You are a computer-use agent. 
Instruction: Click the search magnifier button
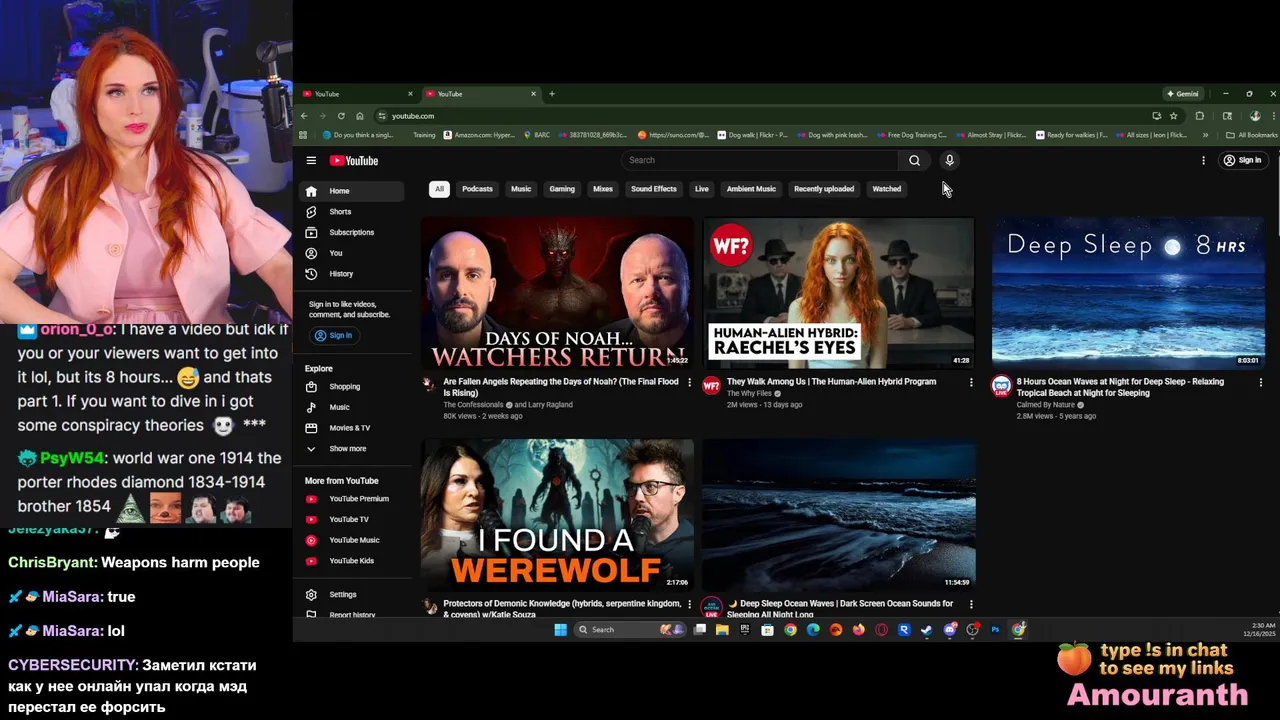(914, 160)
